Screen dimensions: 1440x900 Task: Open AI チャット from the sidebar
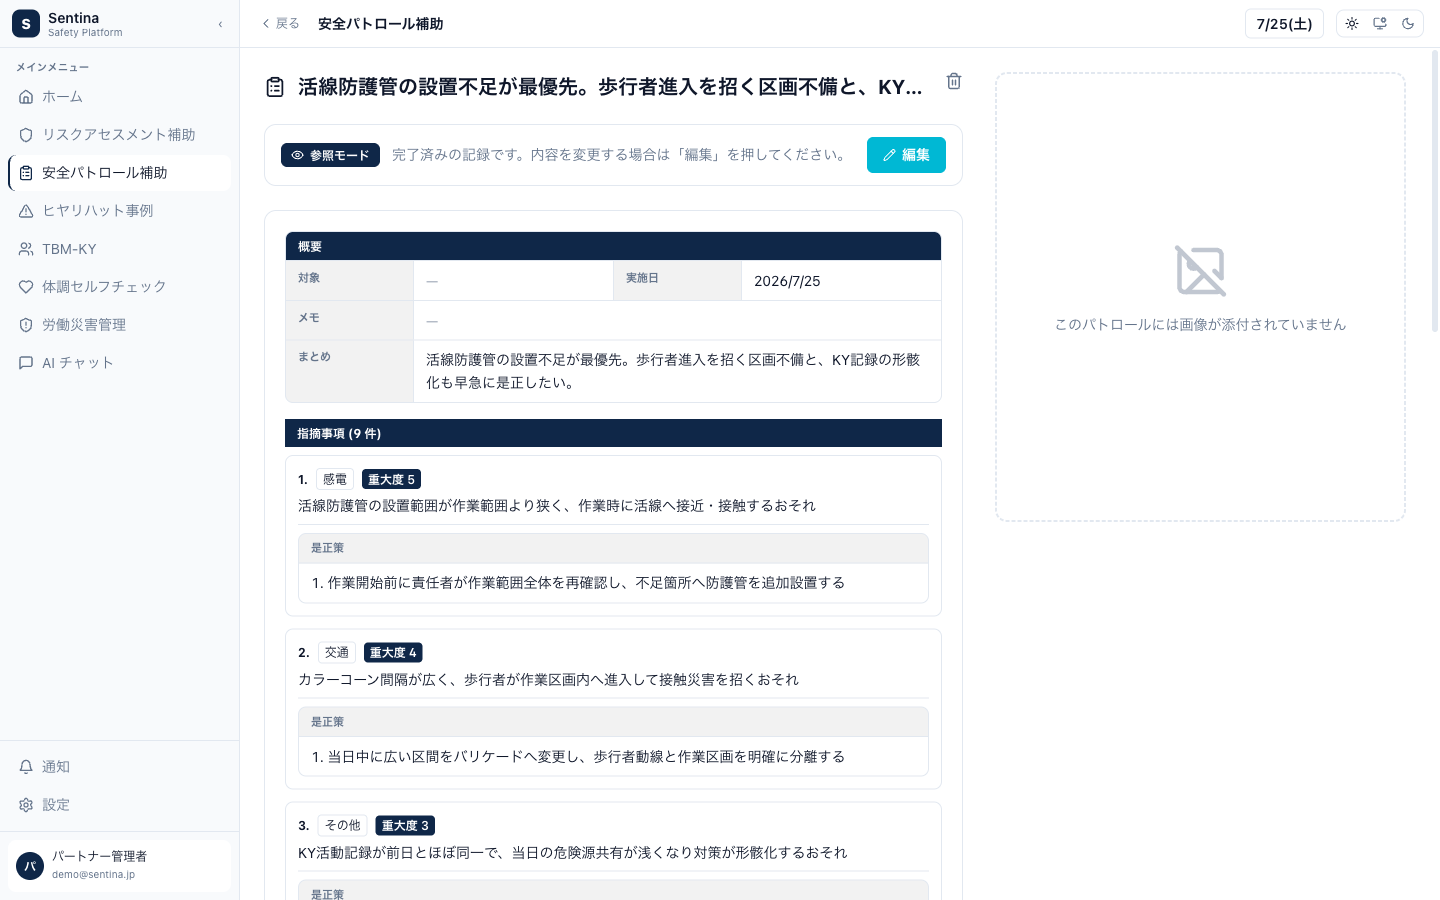[x=119, y=363]
